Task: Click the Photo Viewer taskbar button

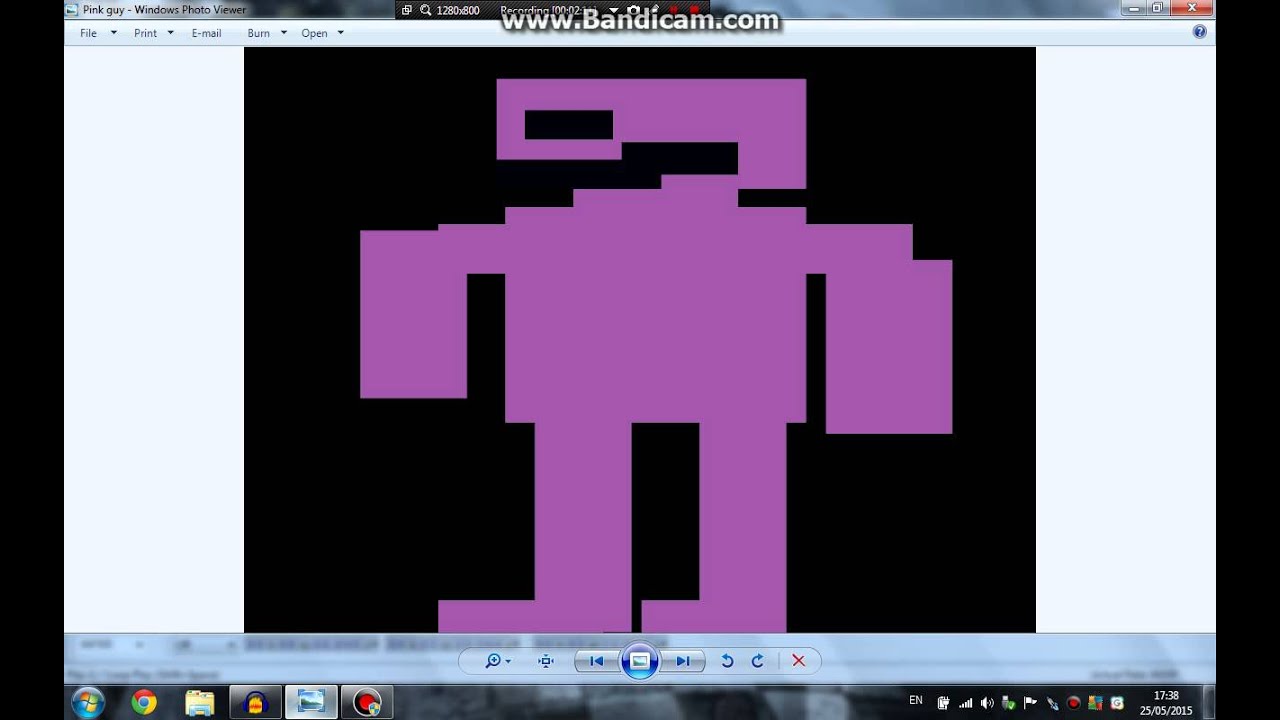Action: click(x=311, y=702)
